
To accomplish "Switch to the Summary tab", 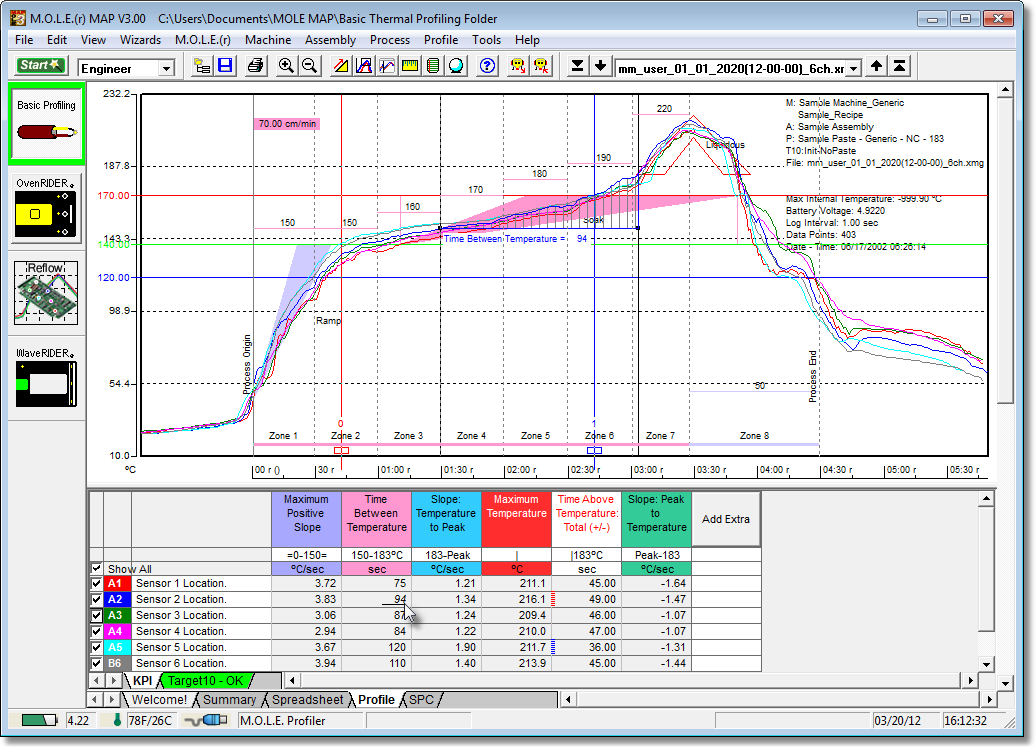I will click(229, 699).
